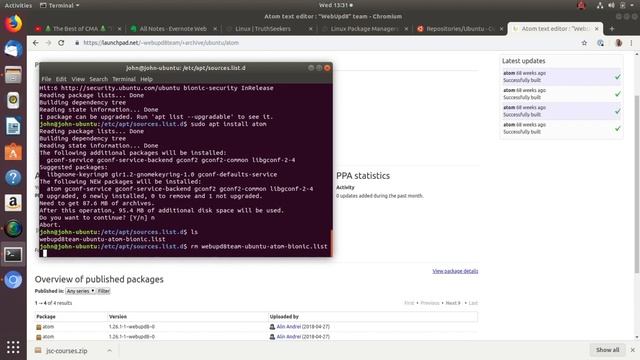Open the Chromium profile avatar
The width and height of the screenshot is (640, 360).
point(618,43)
